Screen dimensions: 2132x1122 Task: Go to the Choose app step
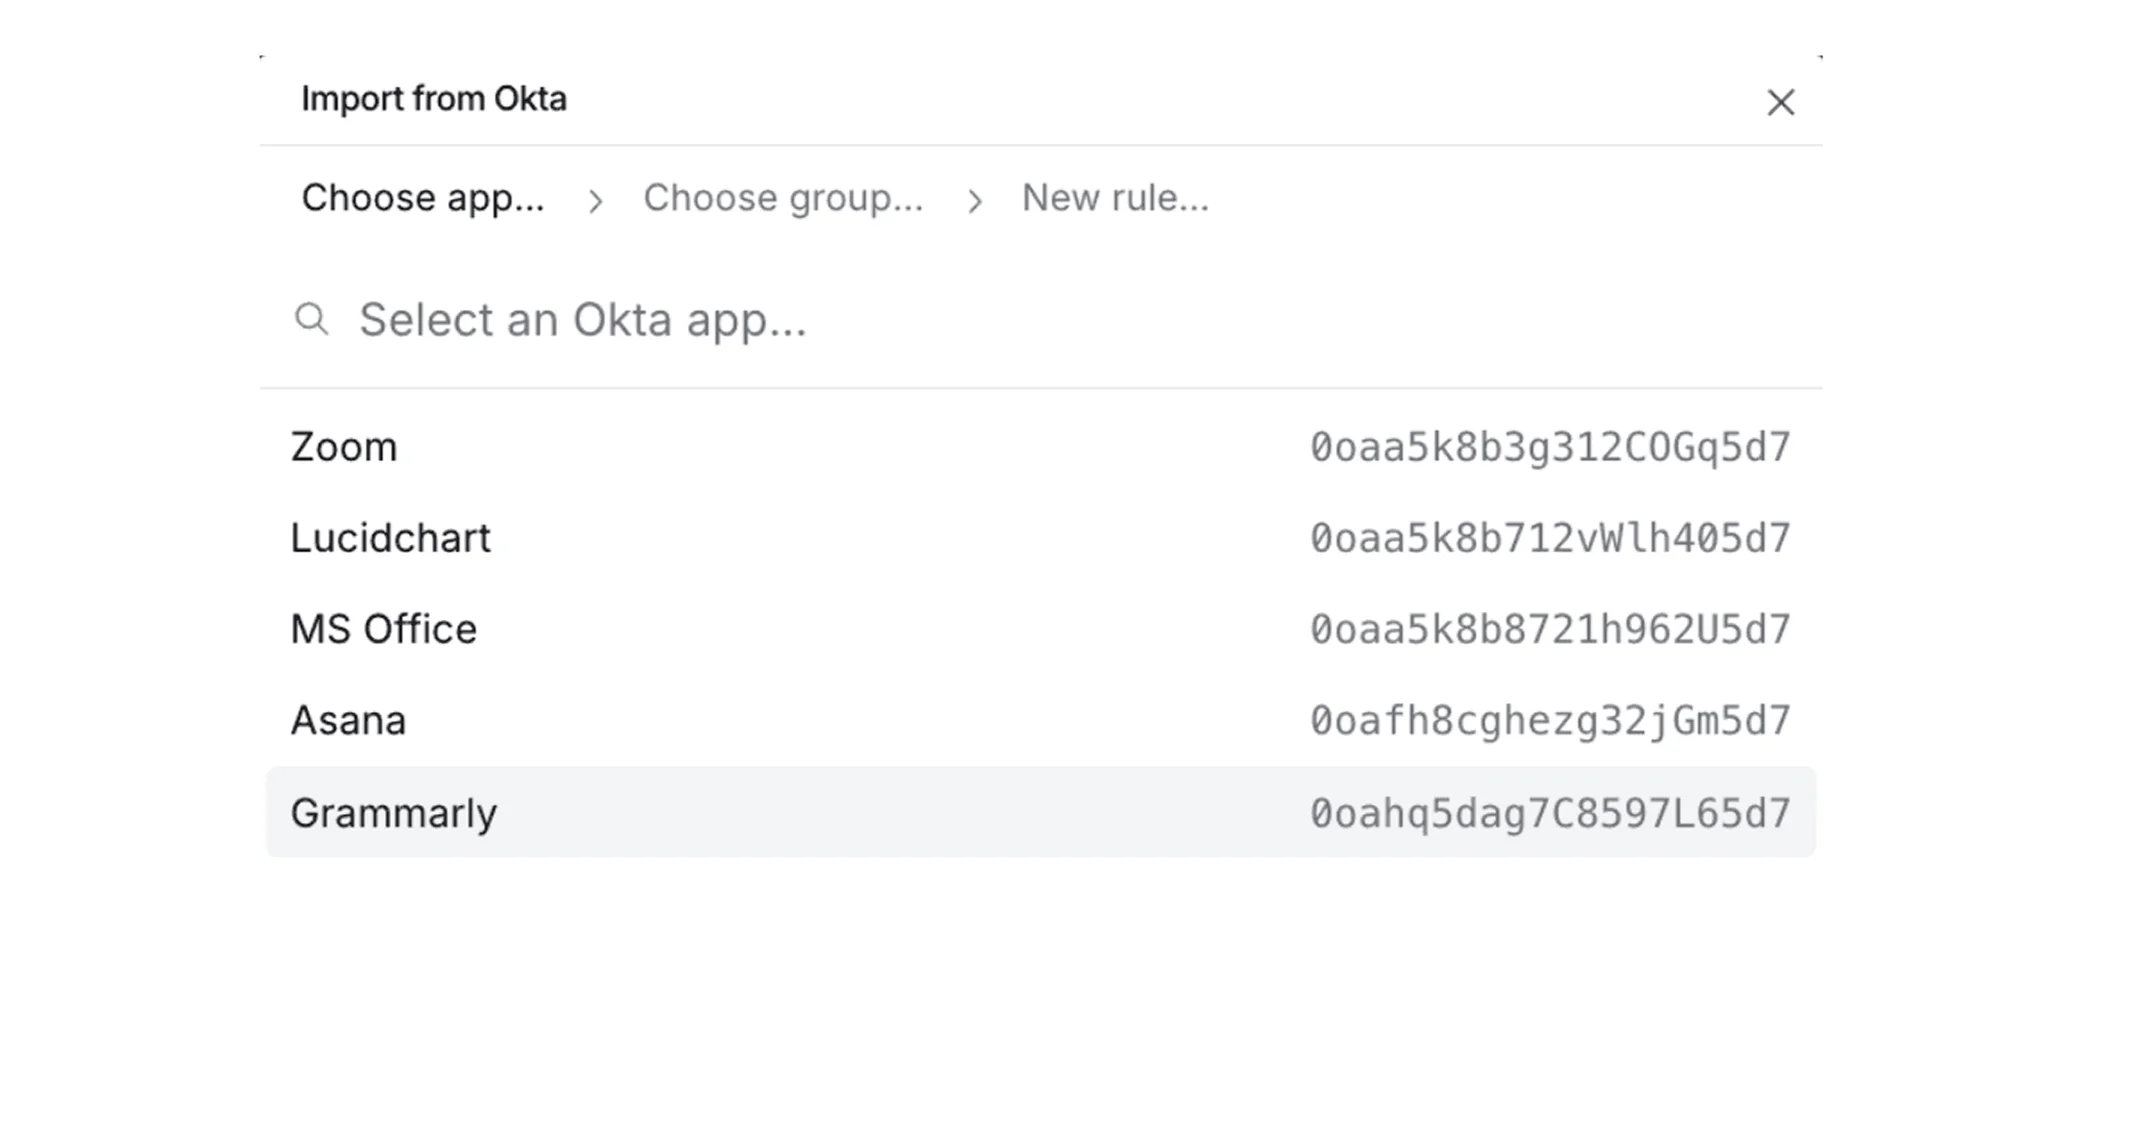pyautogui.click(x=423, y=198)
